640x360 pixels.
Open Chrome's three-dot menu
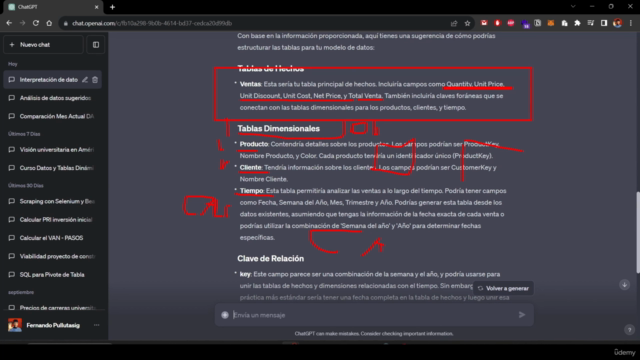coord(631,23)
